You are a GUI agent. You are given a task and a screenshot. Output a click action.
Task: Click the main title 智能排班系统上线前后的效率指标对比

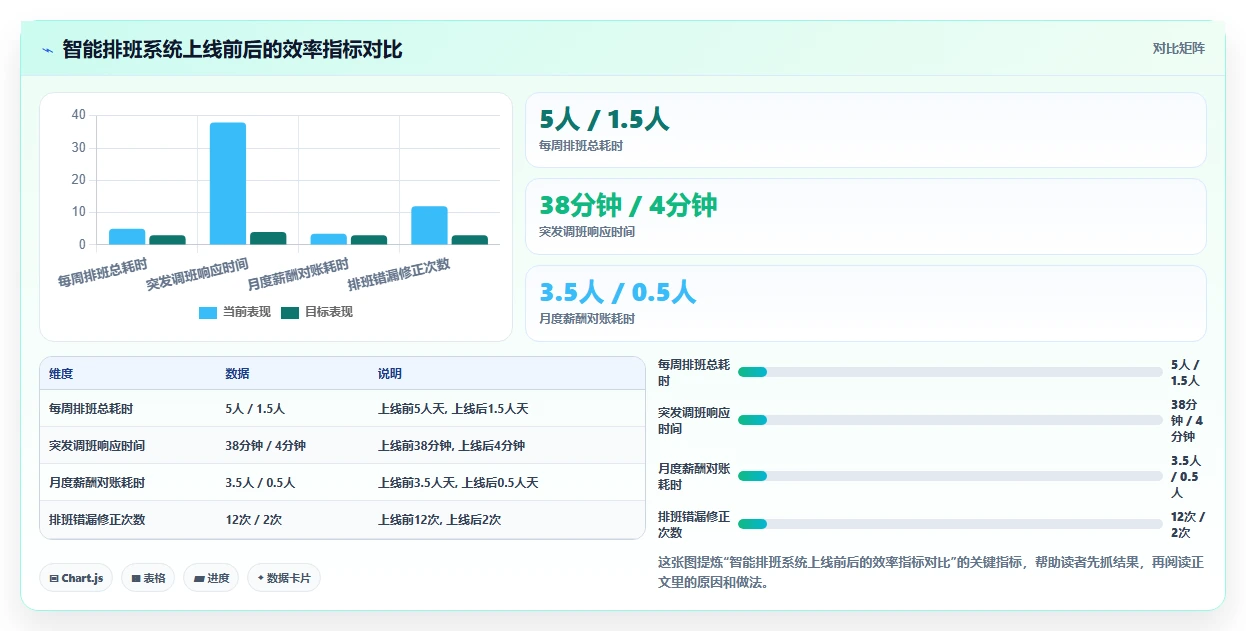[232, 49]
